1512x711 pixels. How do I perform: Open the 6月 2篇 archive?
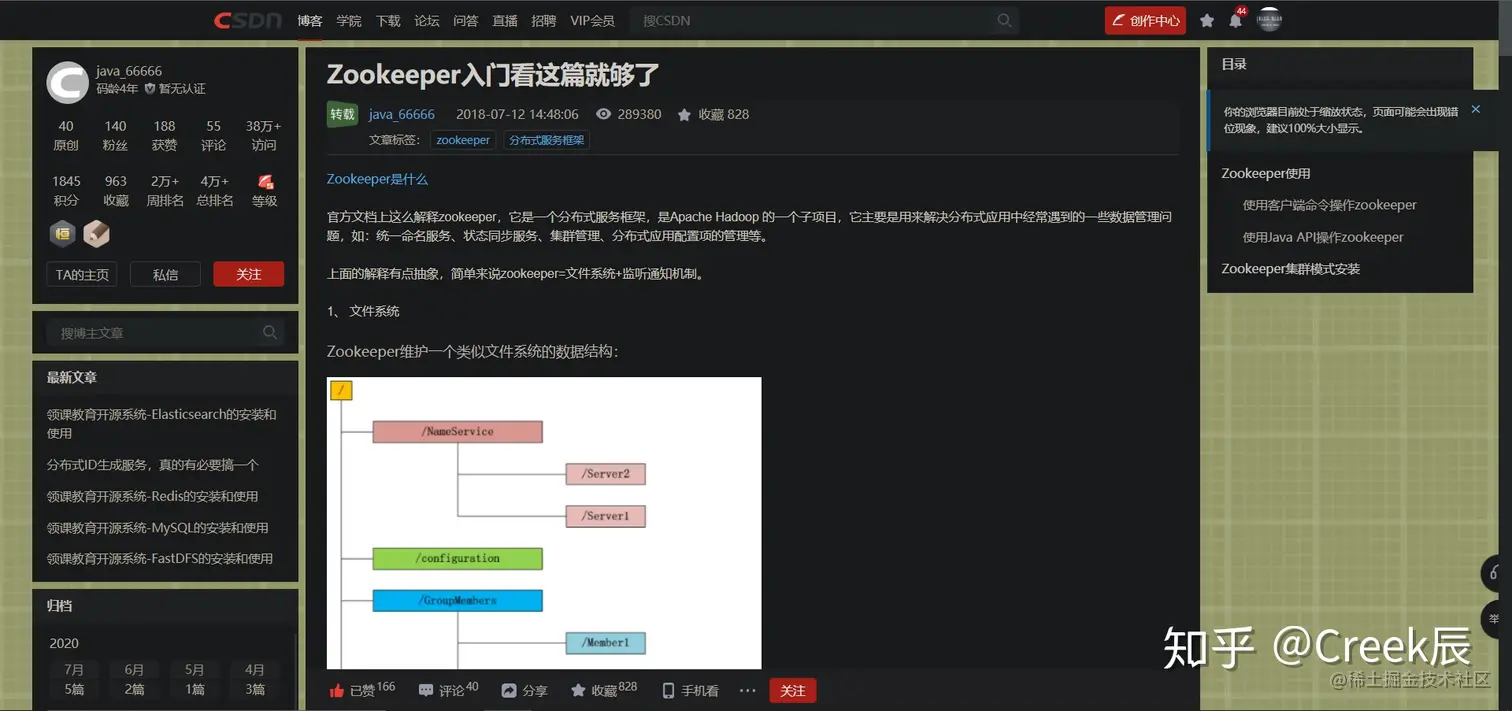tap(134, 679)
